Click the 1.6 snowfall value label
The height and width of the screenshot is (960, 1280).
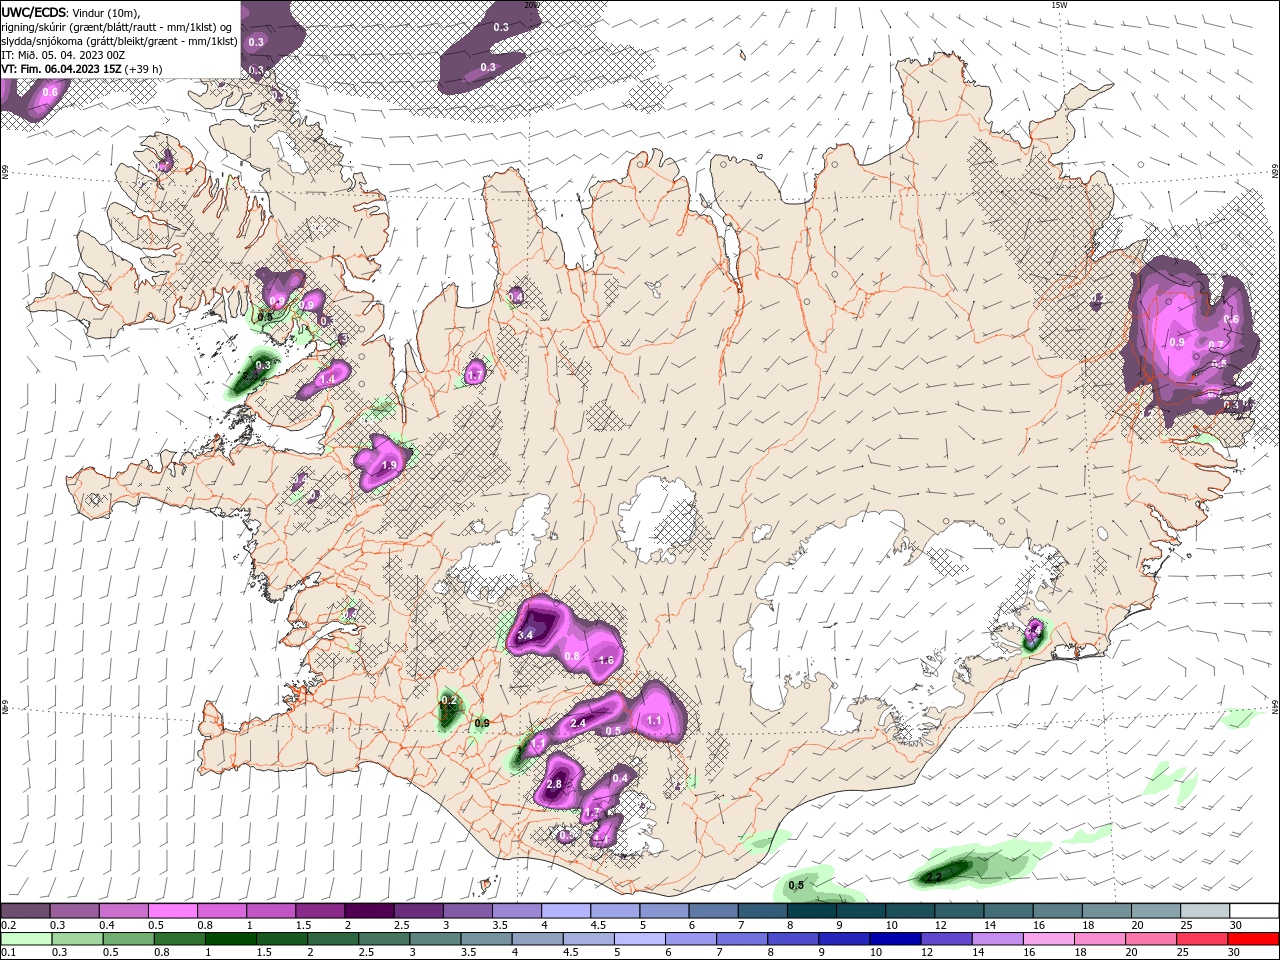tap(605, 660)
